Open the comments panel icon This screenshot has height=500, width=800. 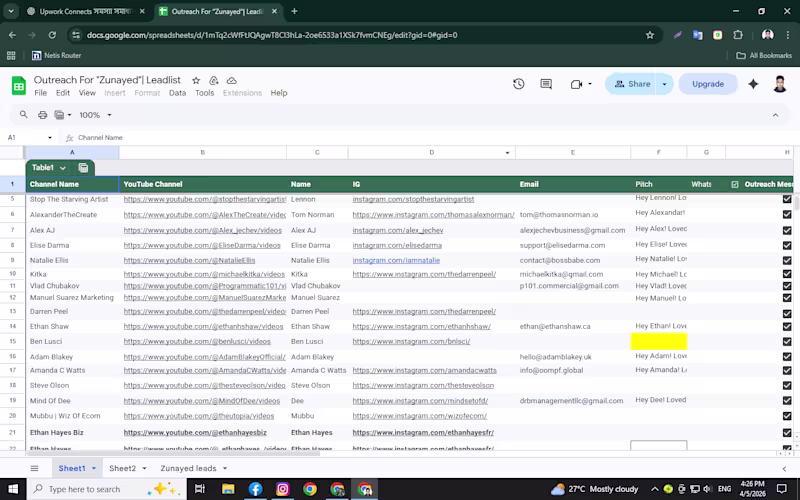547,84
